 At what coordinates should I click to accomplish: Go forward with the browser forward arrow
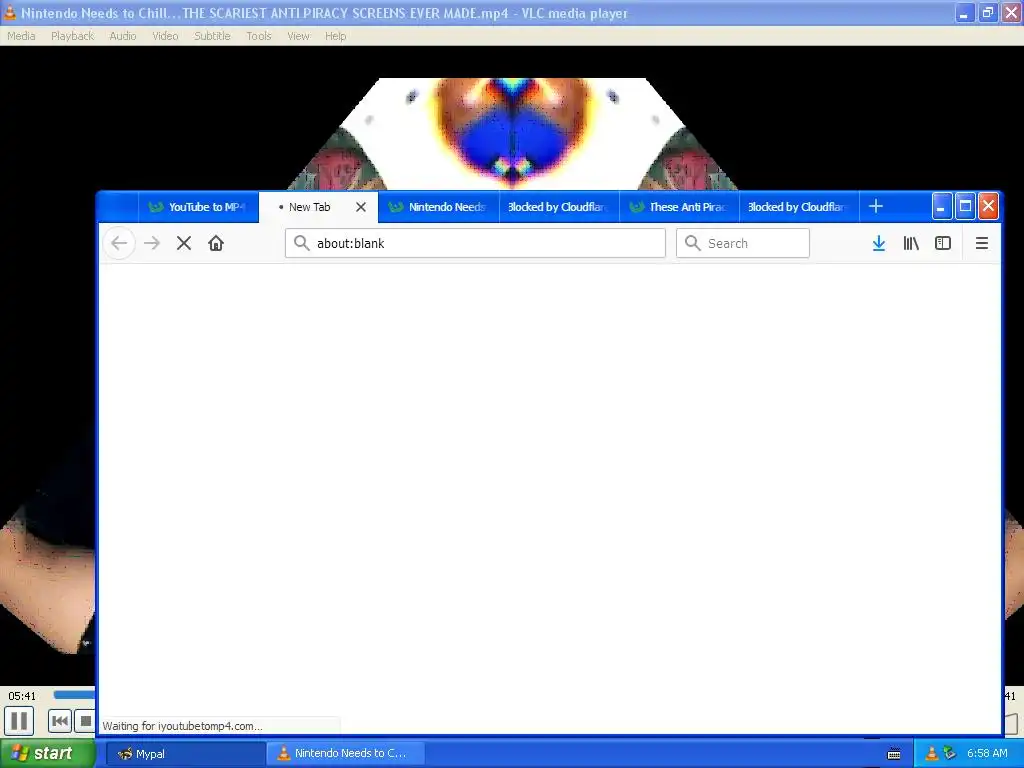[152, 244]
